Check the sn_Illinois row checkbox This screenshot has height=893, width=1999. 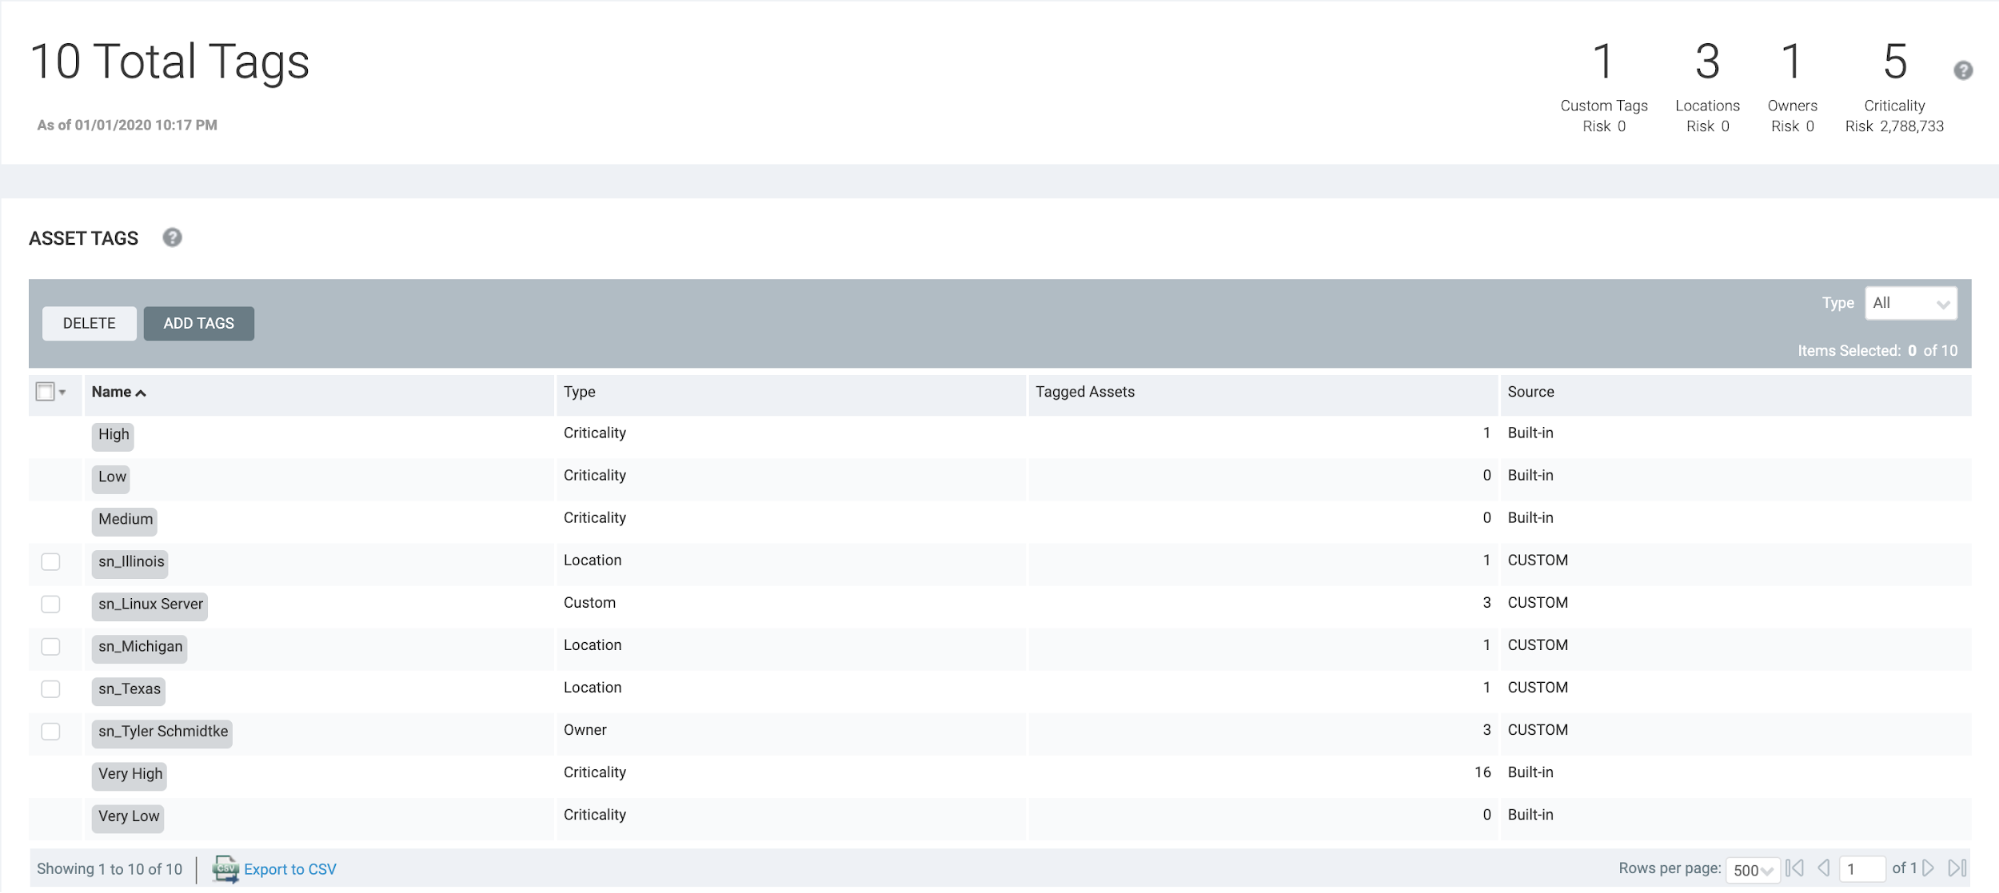point(51,562)
